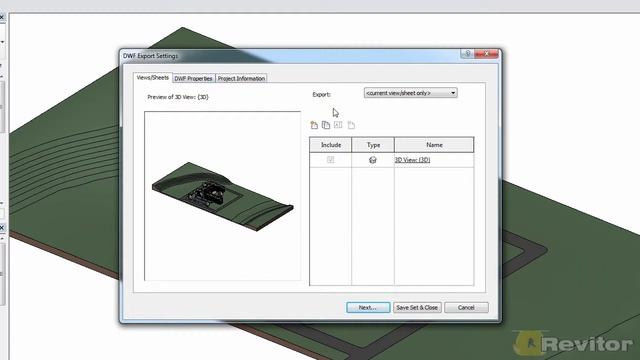This screenshot has width=640, height=360.
Task: Open the Export dropdown list
Action: [410, 93]
